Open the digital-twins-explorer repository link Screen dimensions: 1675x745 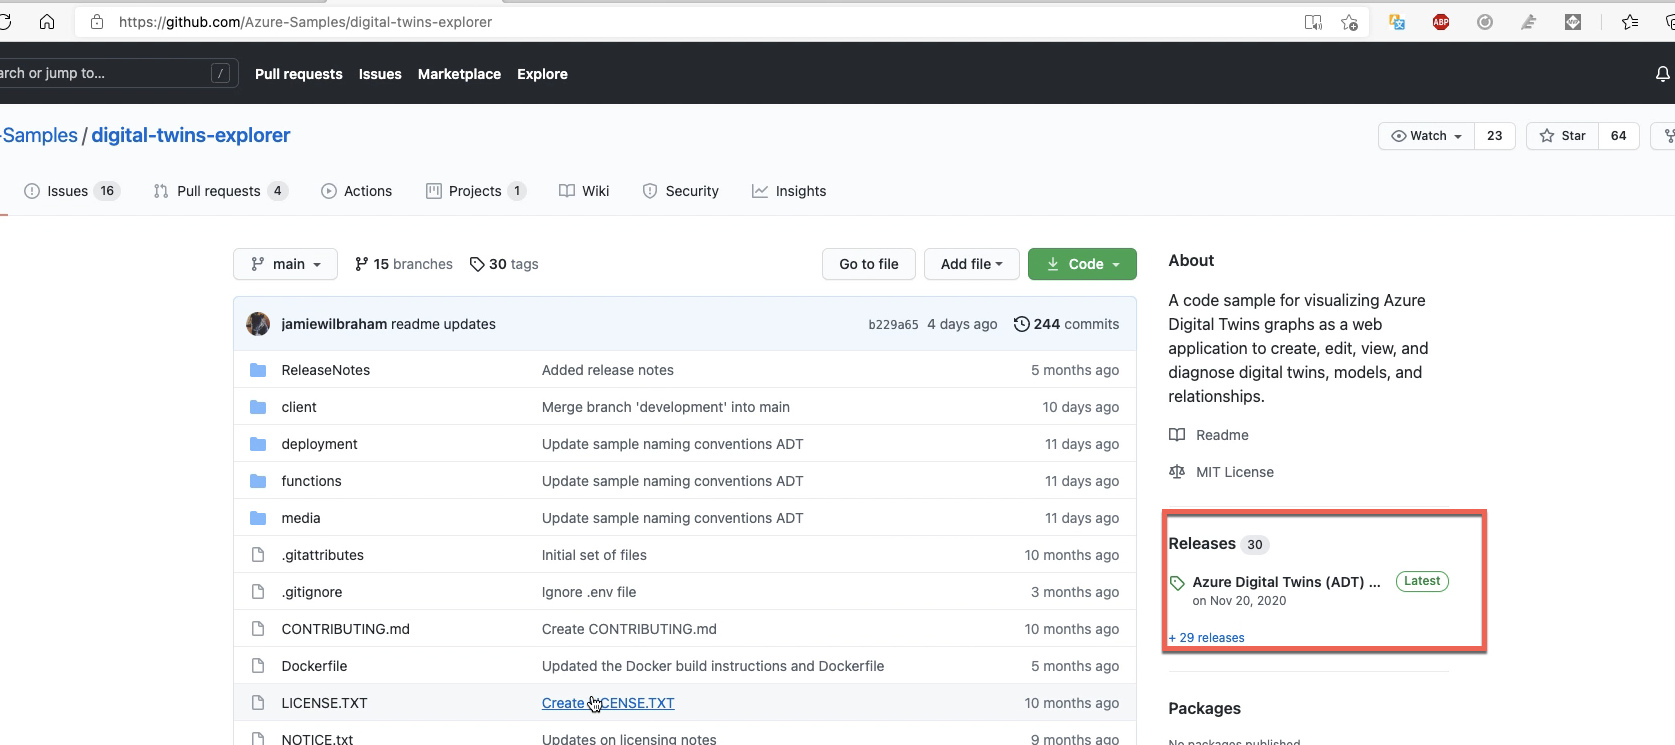pyautogui.click(x=191, y=135)
